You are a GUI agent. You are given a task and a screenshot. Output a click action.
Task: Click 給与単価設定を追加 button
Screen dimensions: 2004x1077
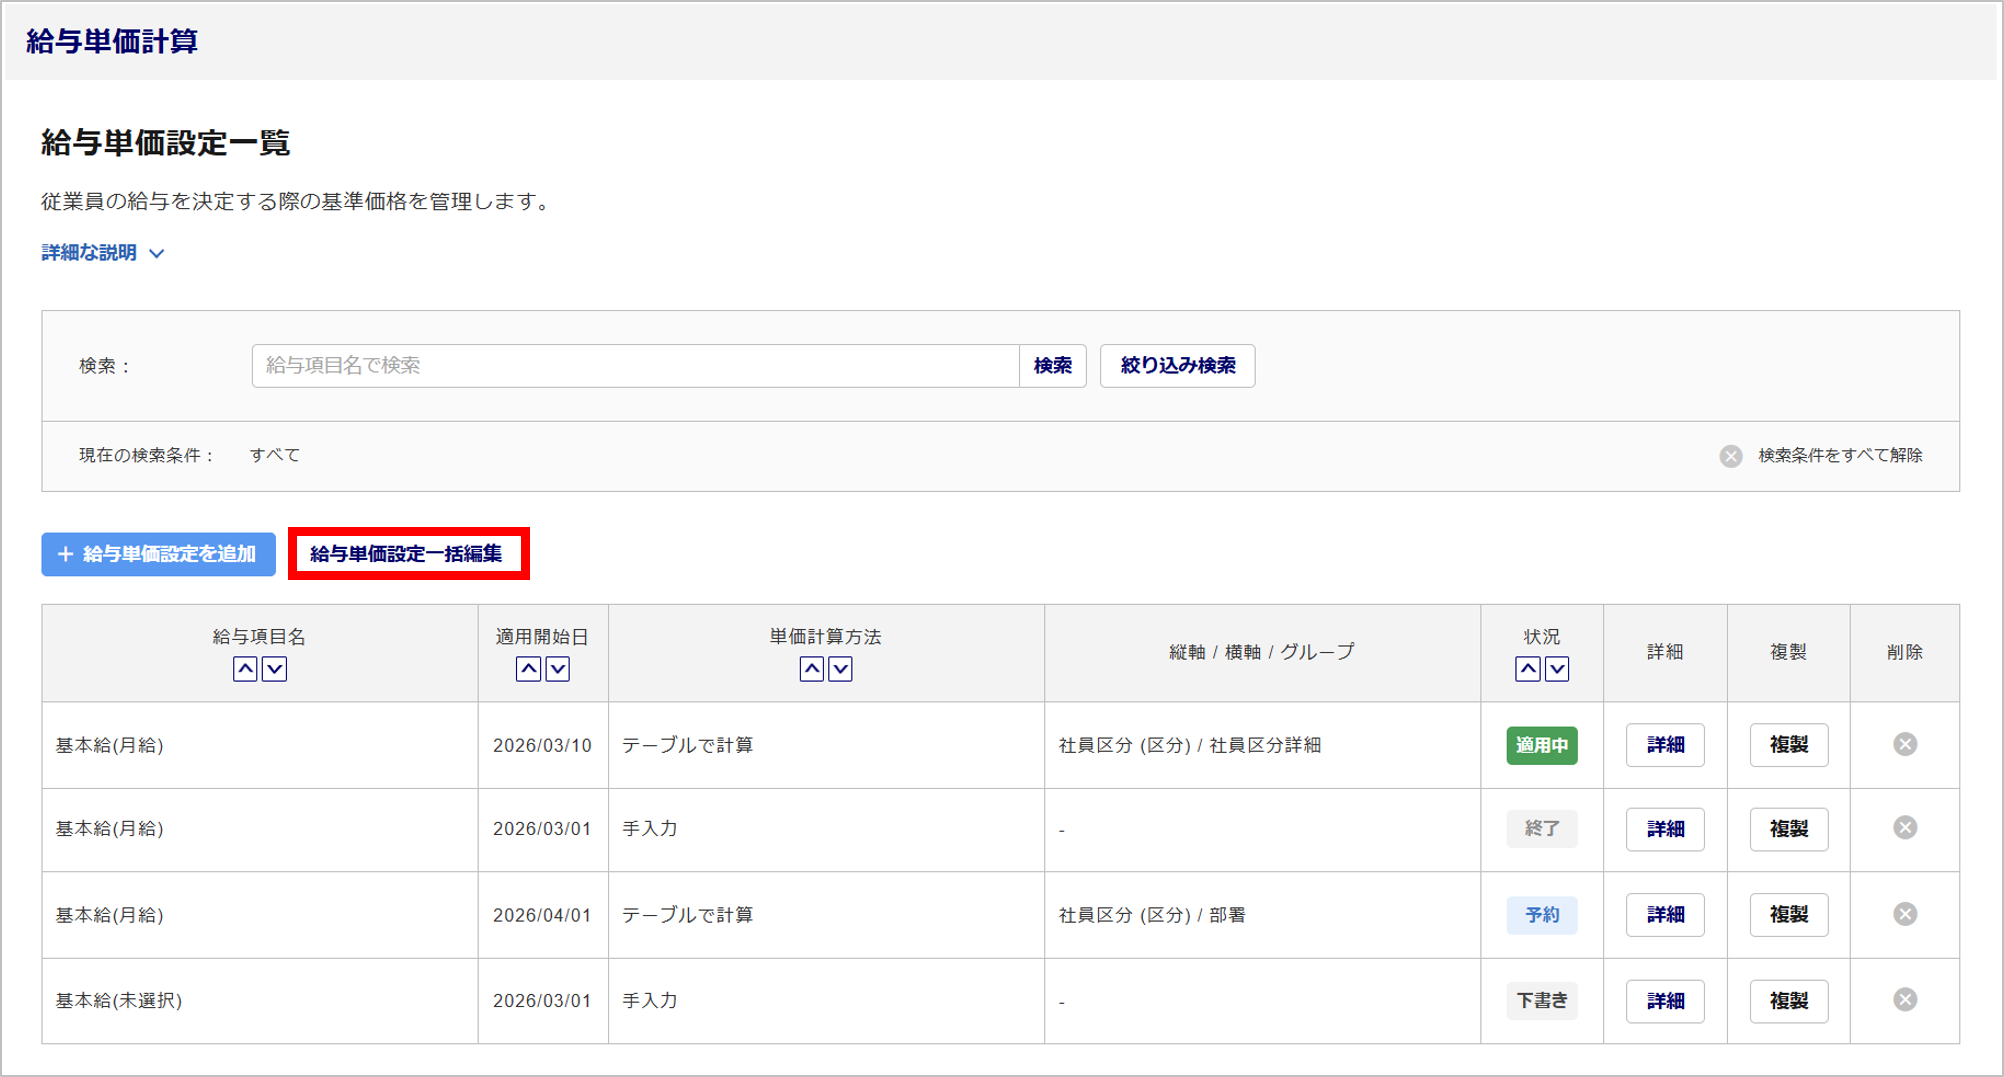click(x=158, y=554)
